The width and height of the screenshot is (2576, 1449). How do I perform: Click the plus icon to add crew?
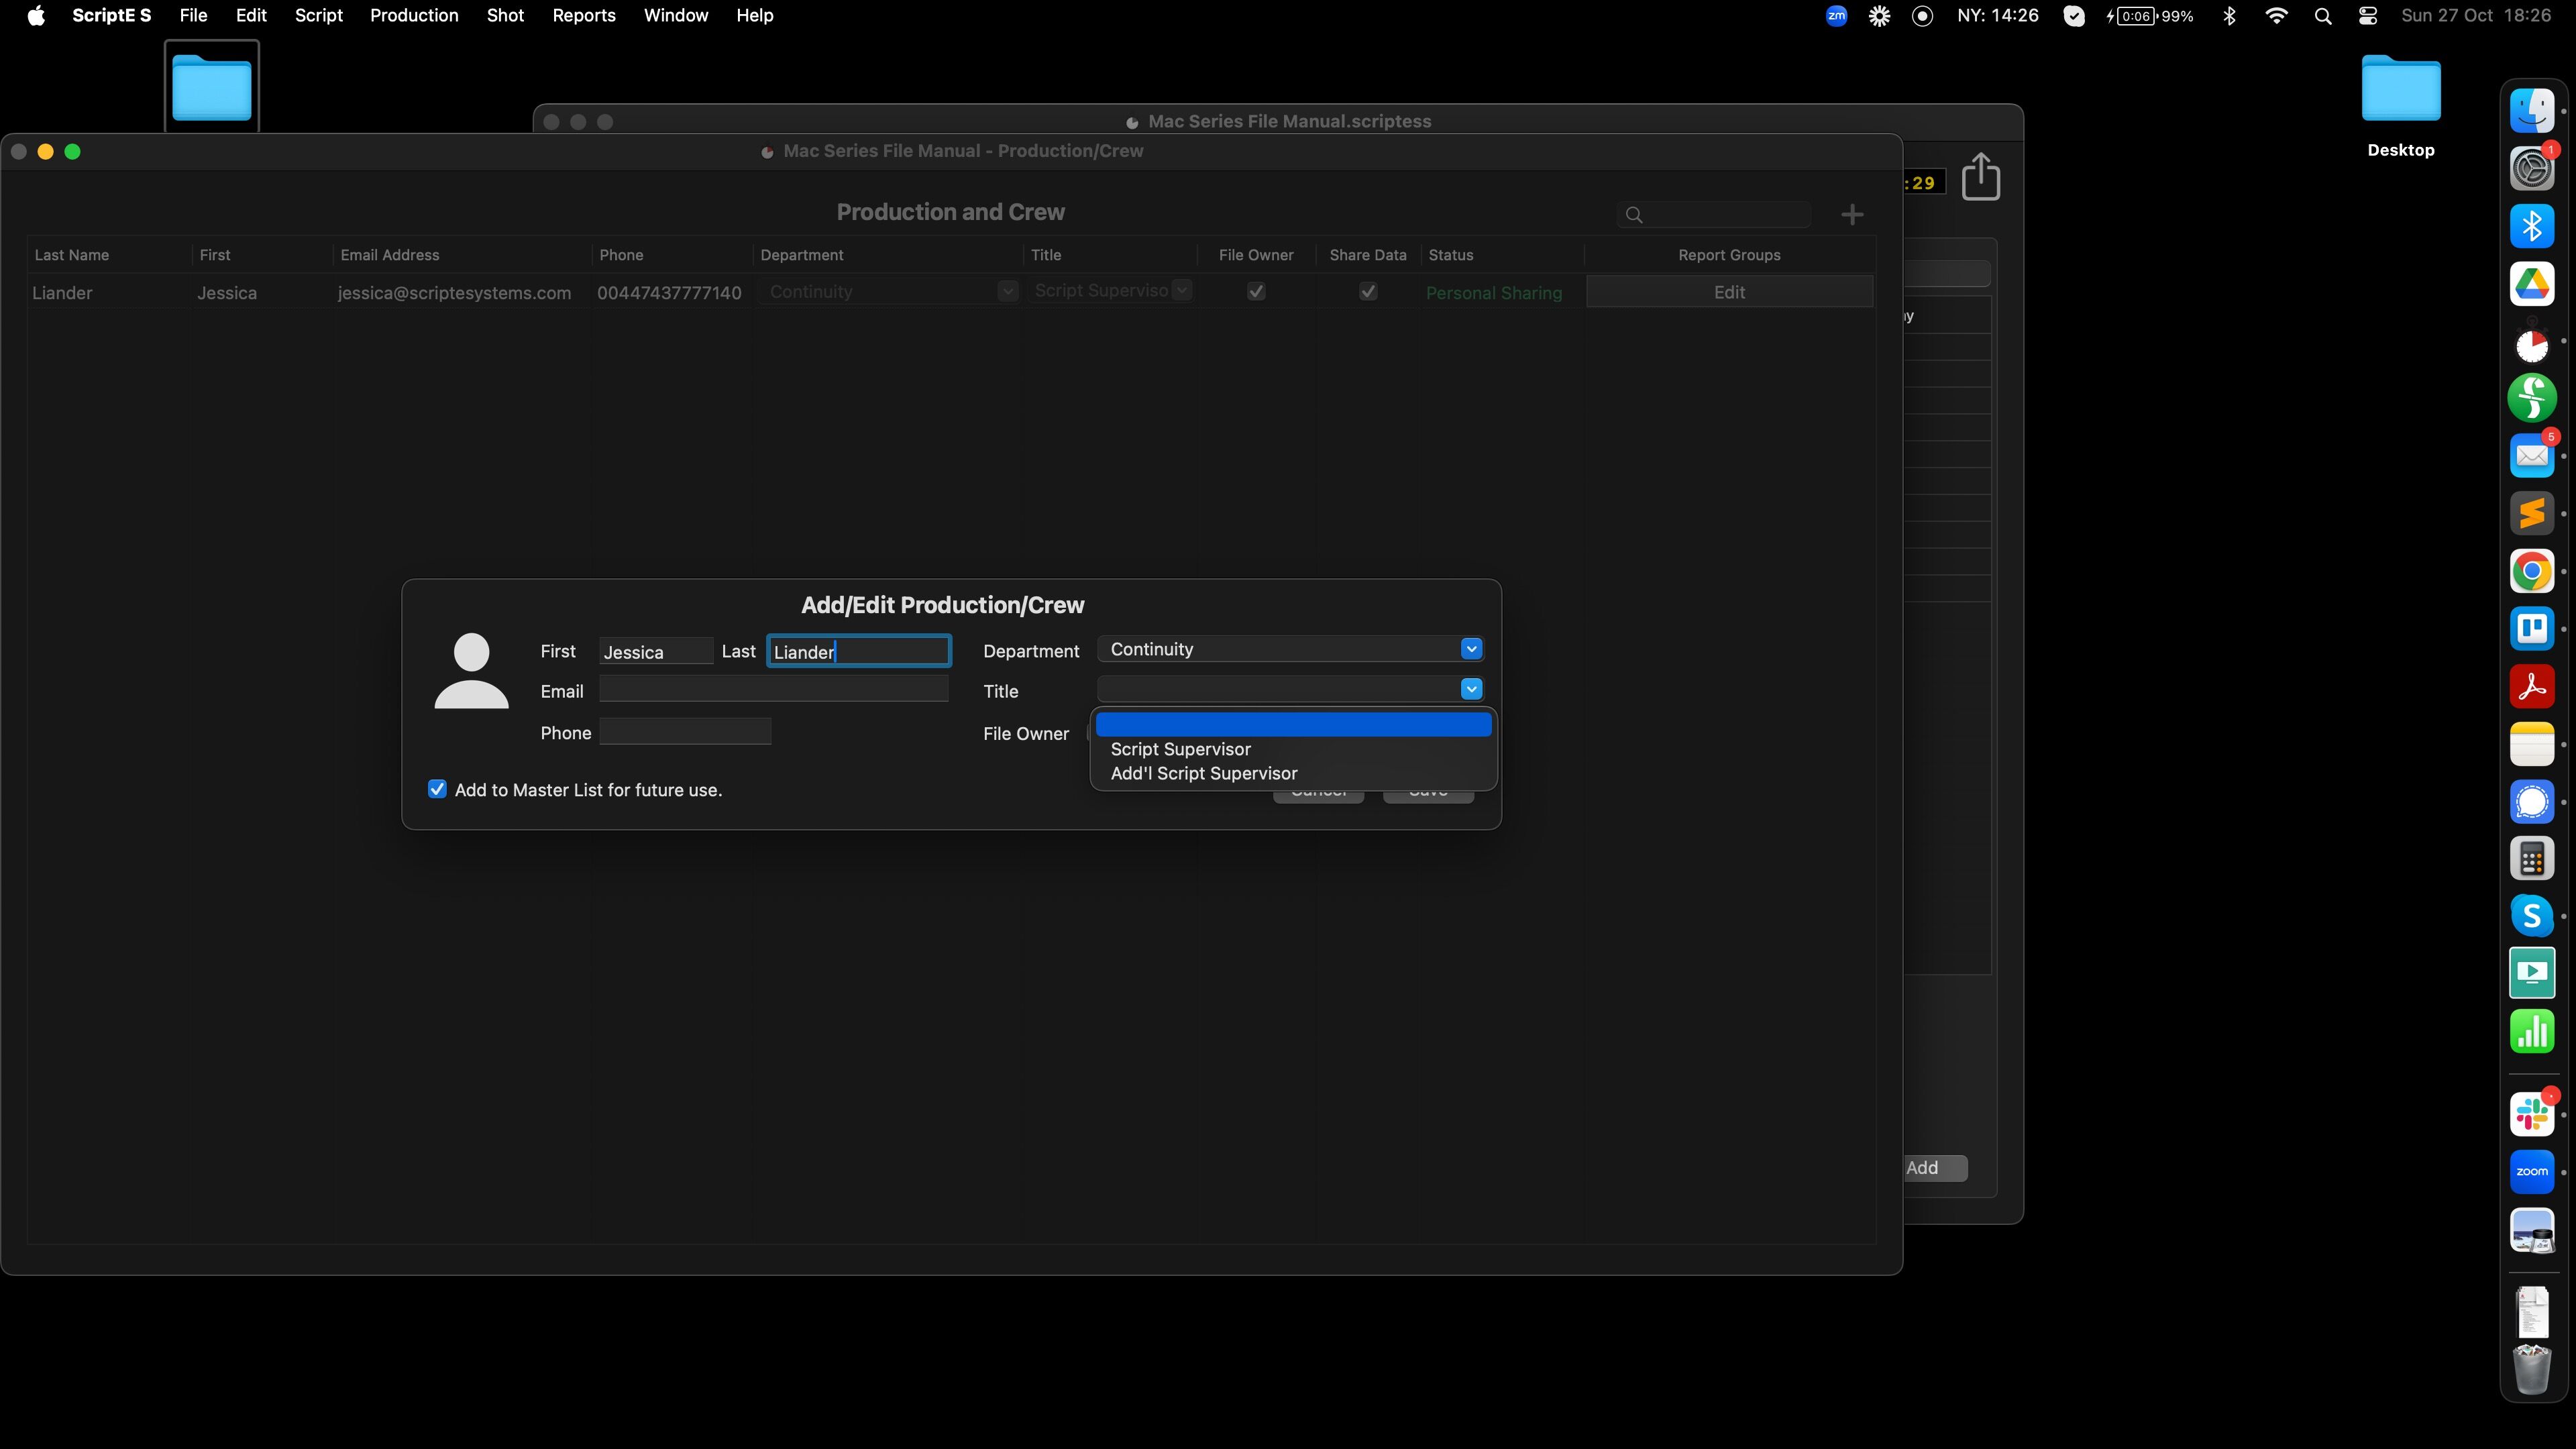point(1852,215)
